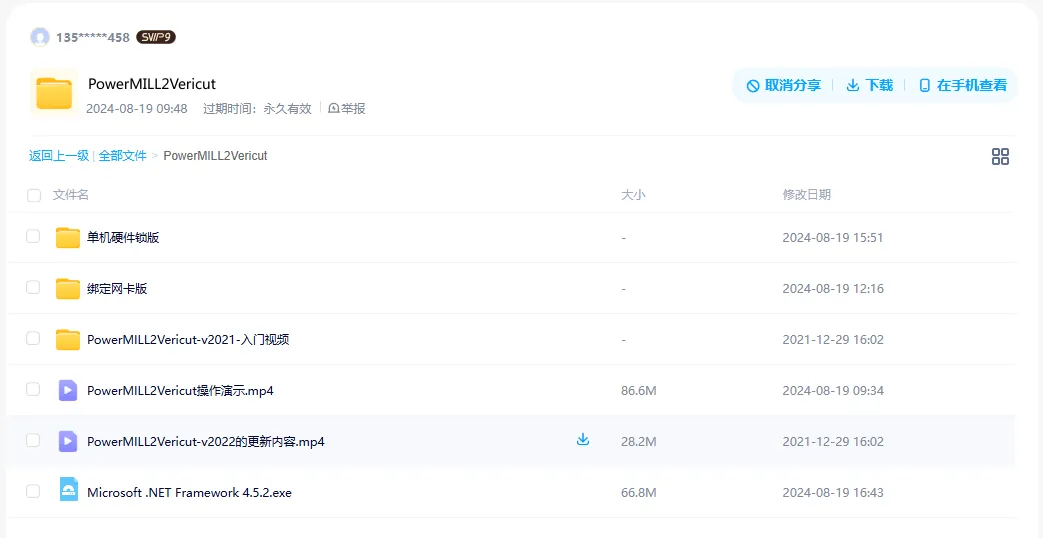
Task: Go back with 返回上一级
Action: [x=59, y=156]
